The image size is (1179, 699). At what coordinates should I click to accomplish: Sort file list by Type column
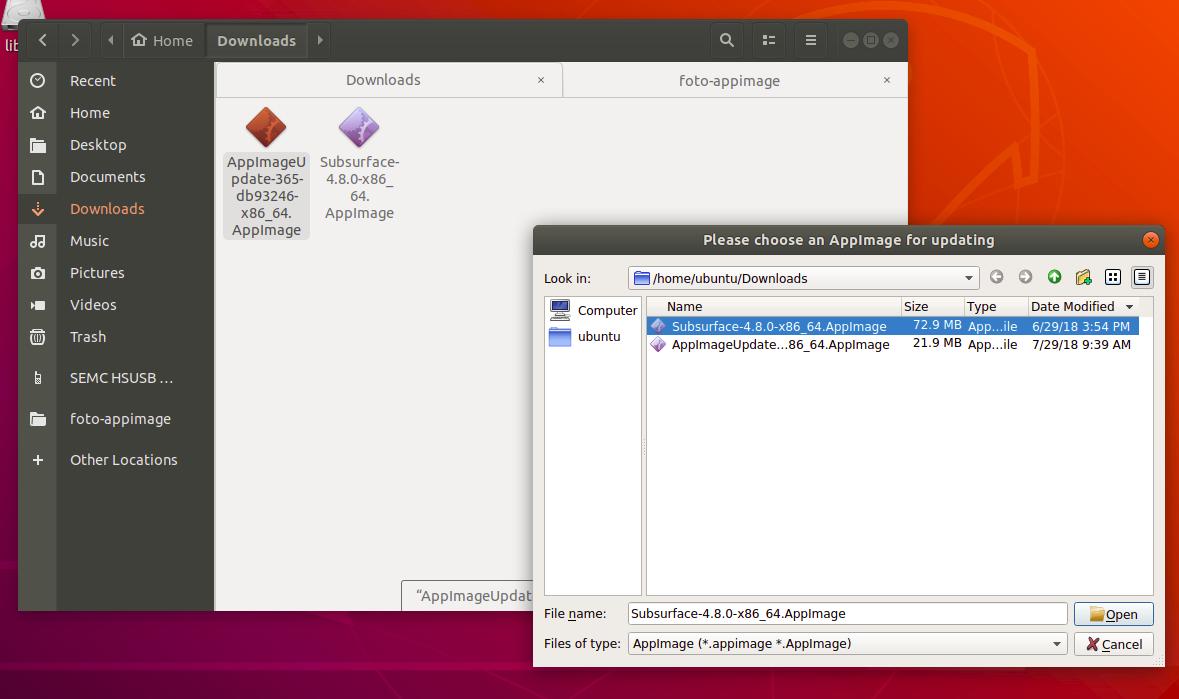[x=996, y=307]
